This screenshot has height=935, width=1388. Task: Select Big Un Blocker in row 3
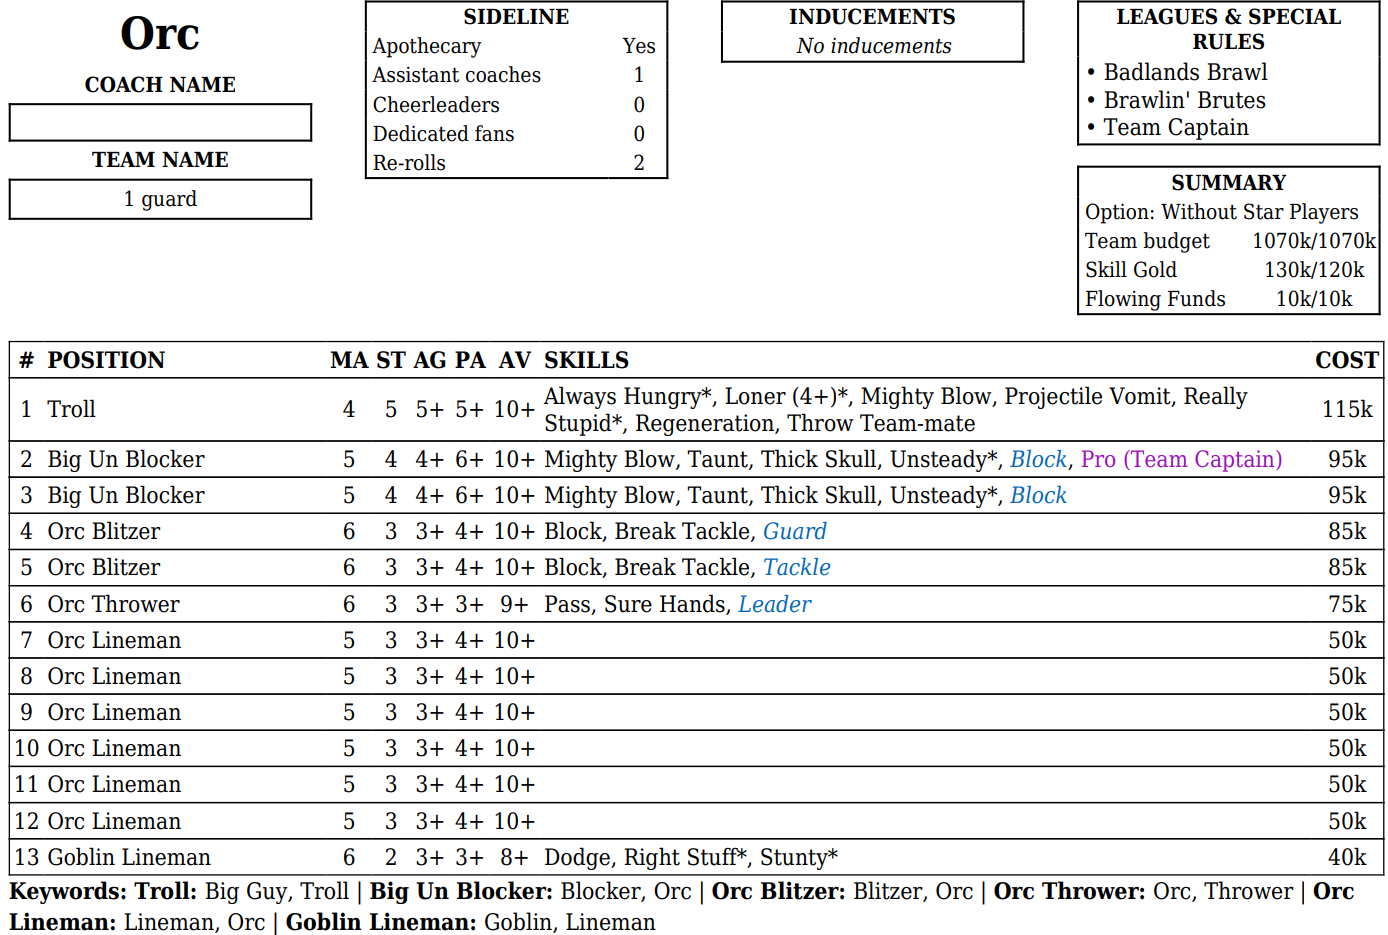pos(126,495)
